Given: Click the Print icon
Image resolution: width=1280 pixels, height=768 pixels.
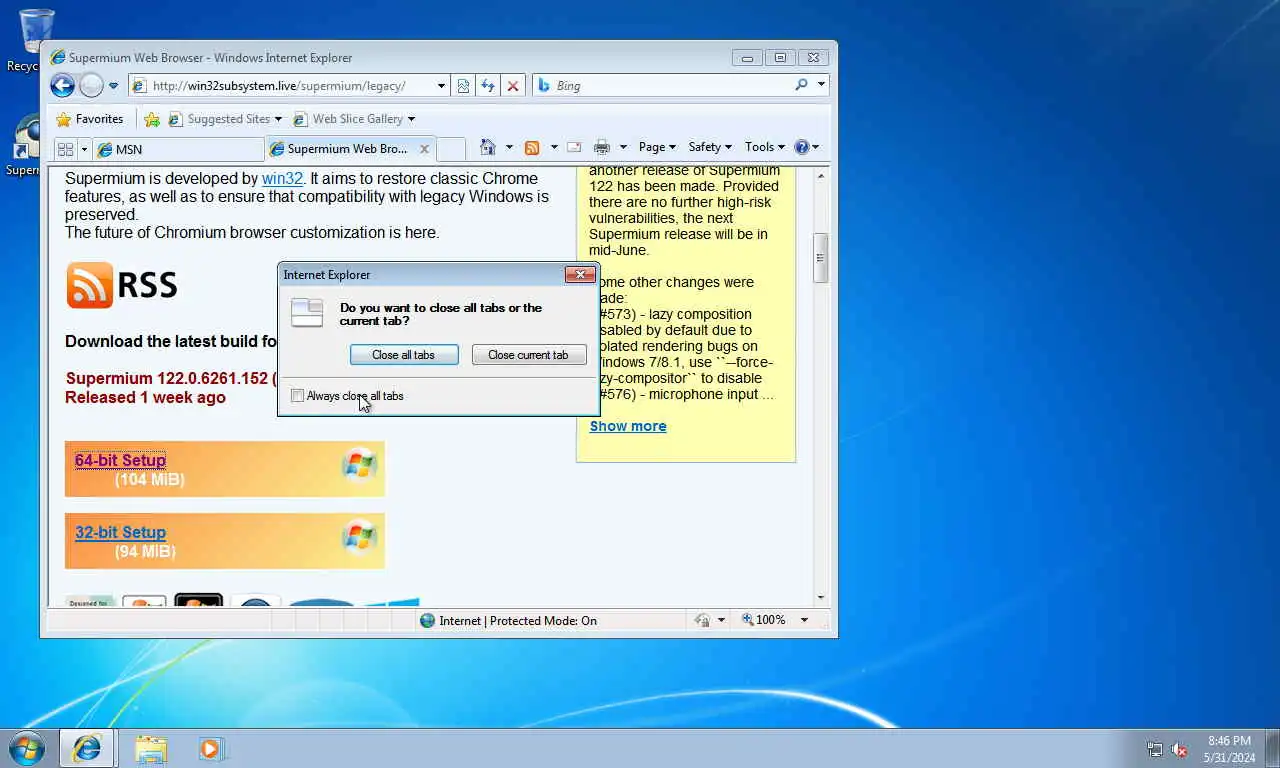Looking at the screenshot, I should [x=601, y=147].
